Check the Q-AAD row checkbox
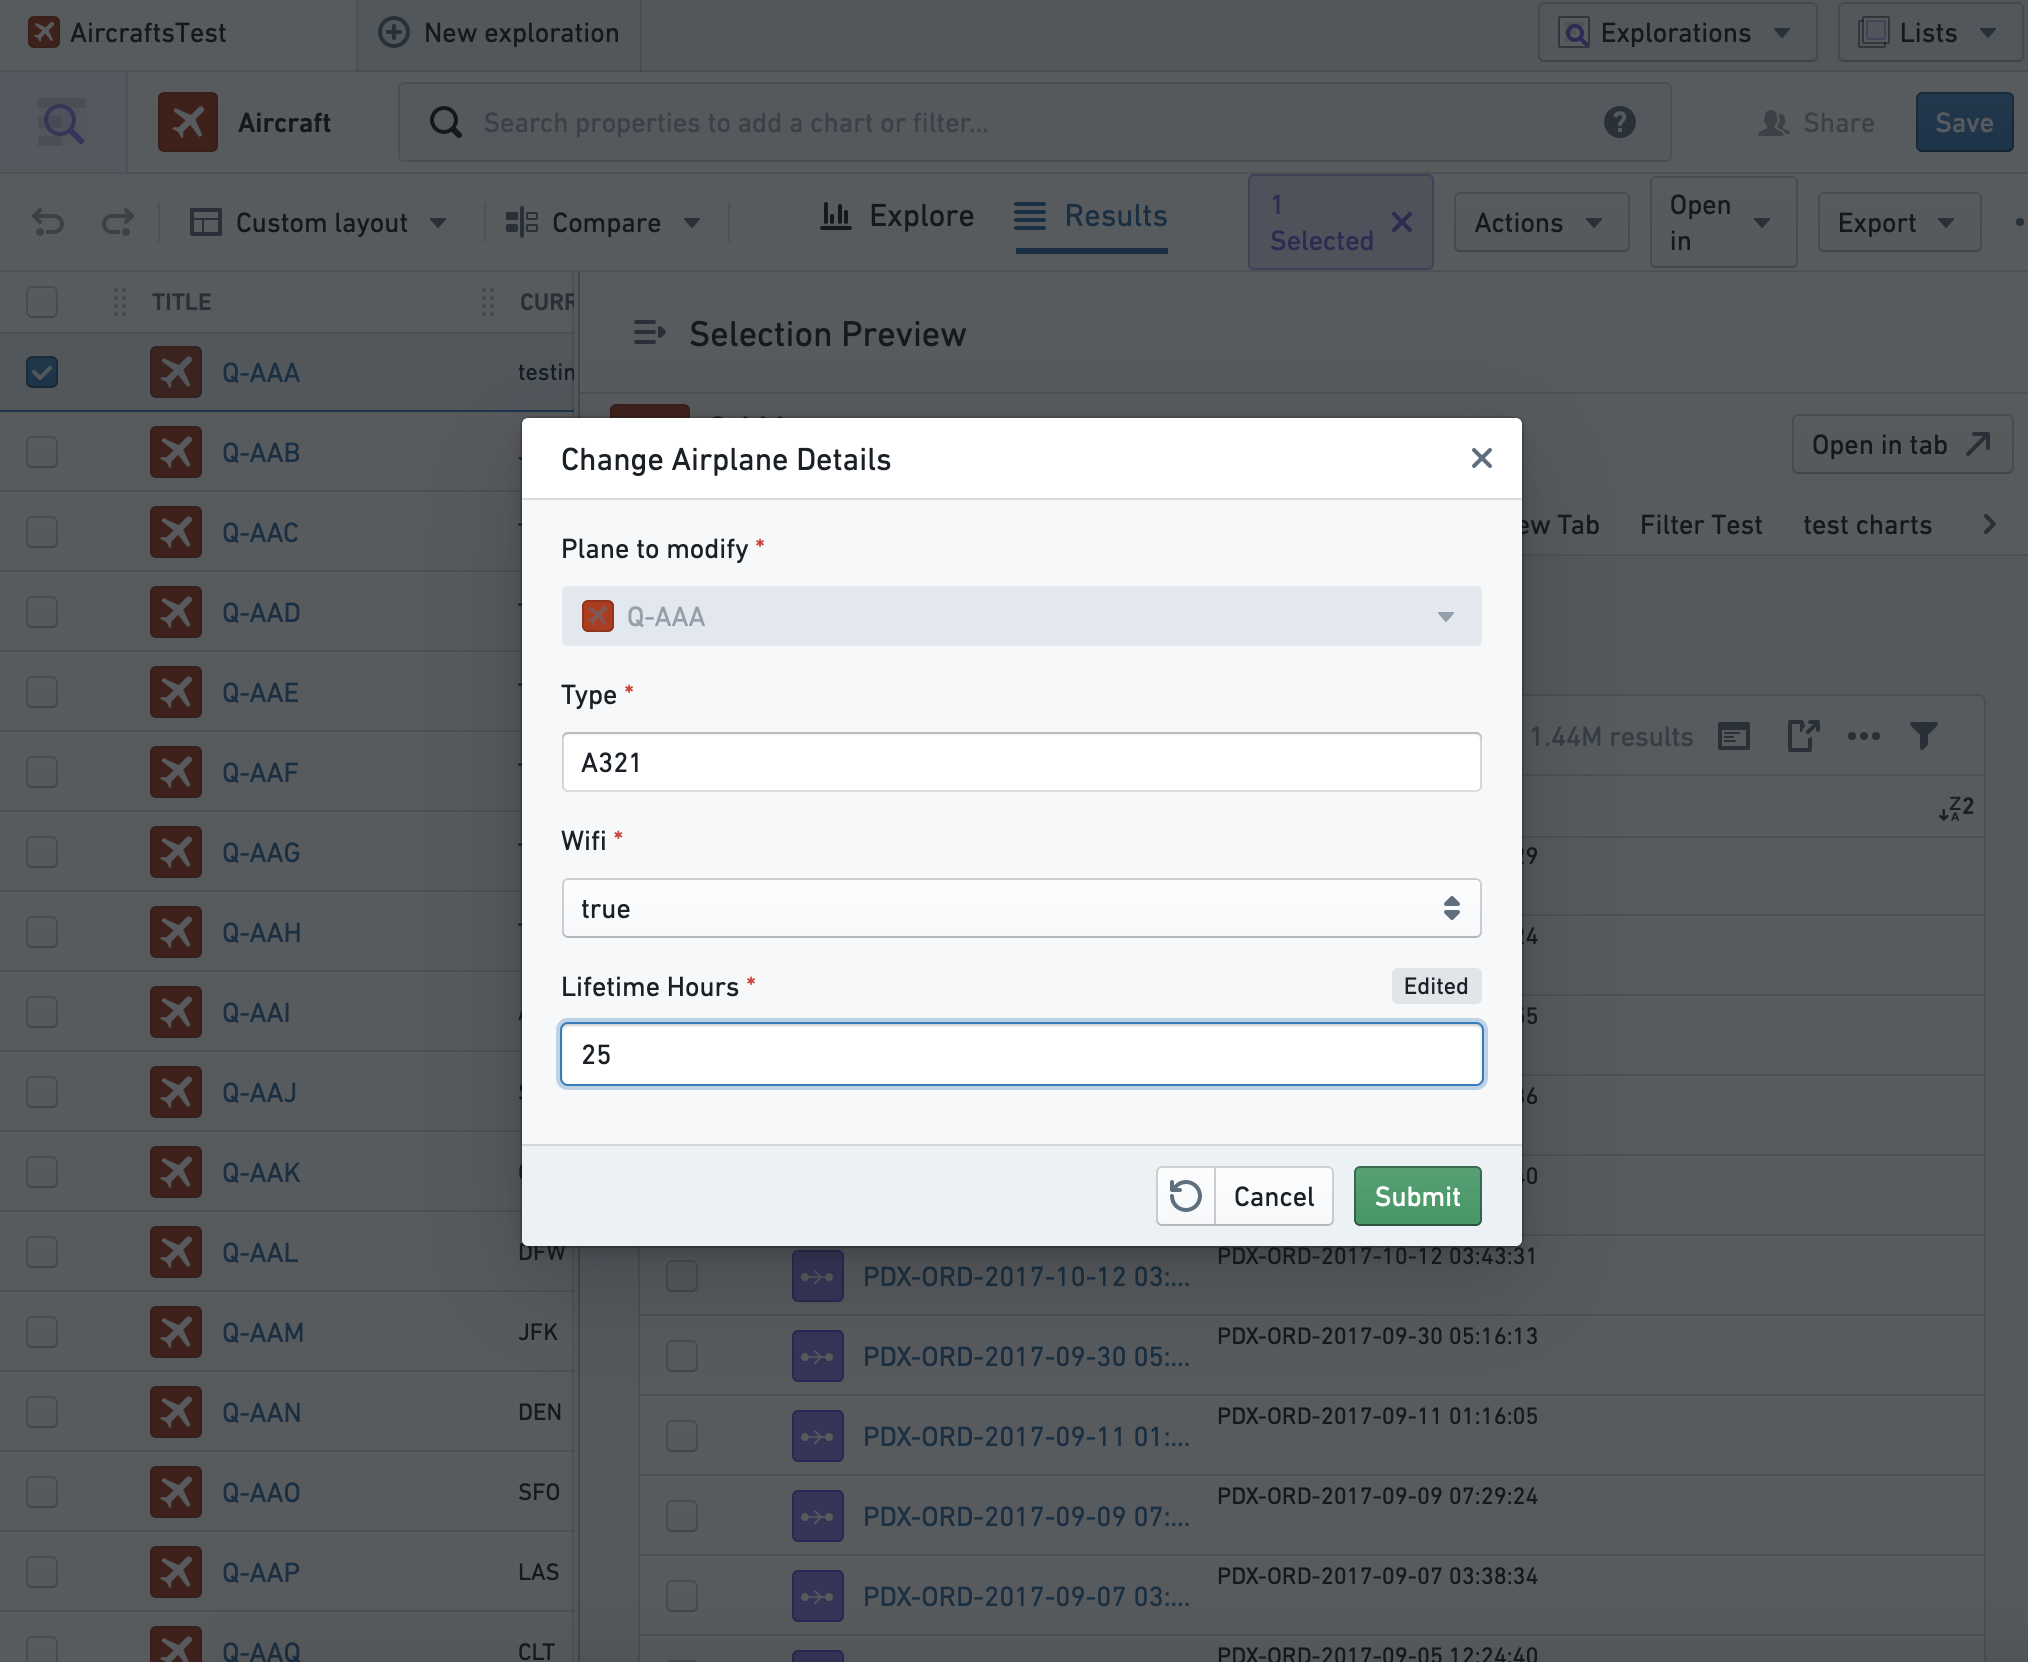The width and height of the screenshot is (2028, 1662). [42, 612]
